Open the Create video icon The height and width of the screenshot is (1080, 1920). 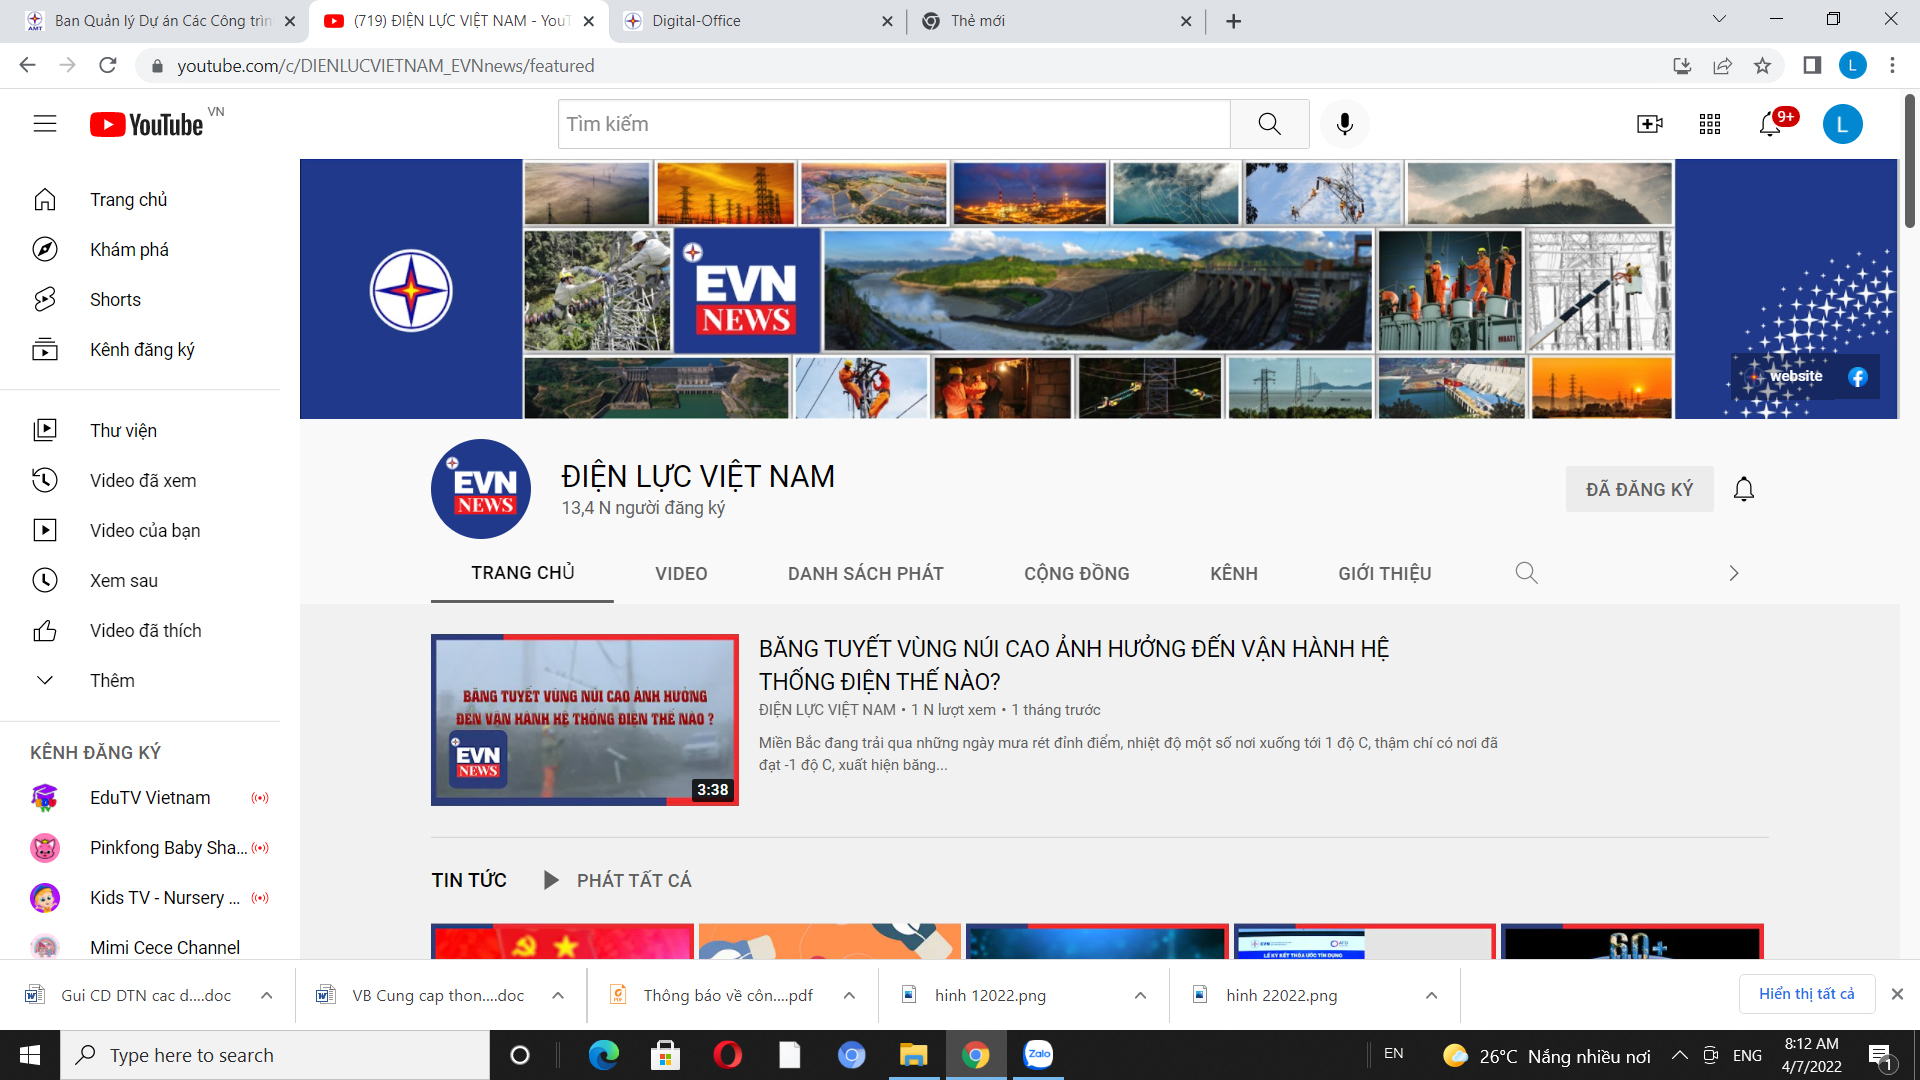coord(1649,124)
